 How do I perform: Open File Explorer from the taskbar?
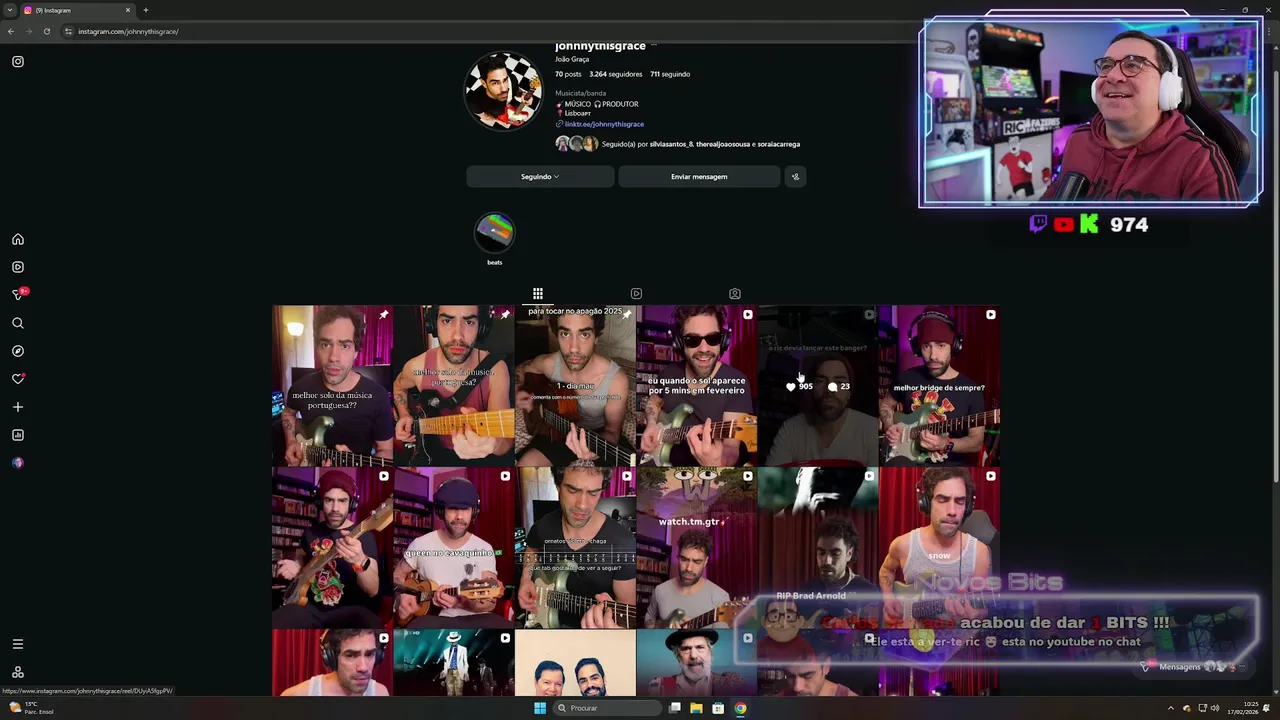696,708
